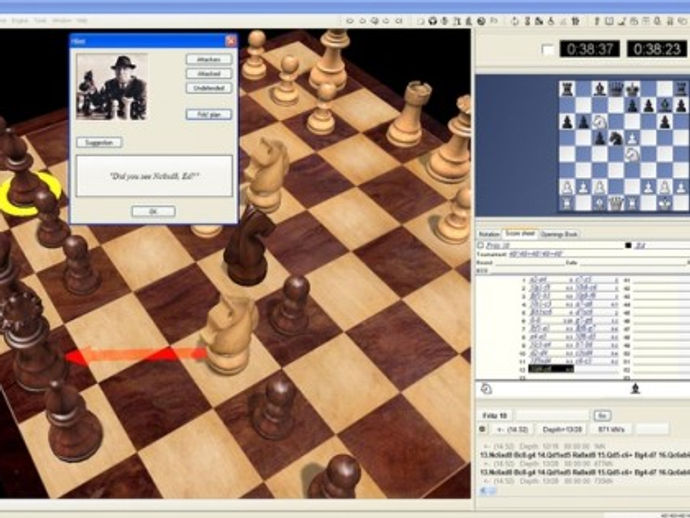690x518 pixels.
Task: Switch to the Notation tab
Action: pyautogui.click(x=489, y=234)
